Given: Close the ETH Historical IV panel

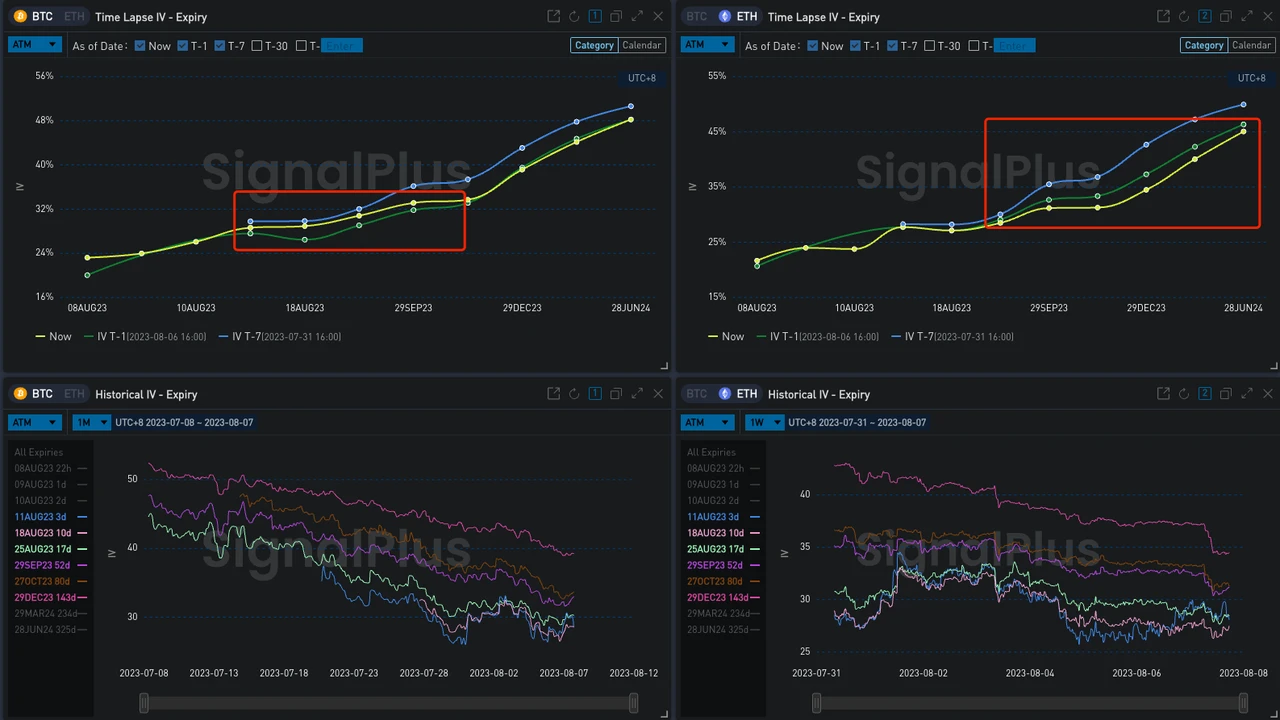Looking at the screenshot, I should coord(1267,394).
